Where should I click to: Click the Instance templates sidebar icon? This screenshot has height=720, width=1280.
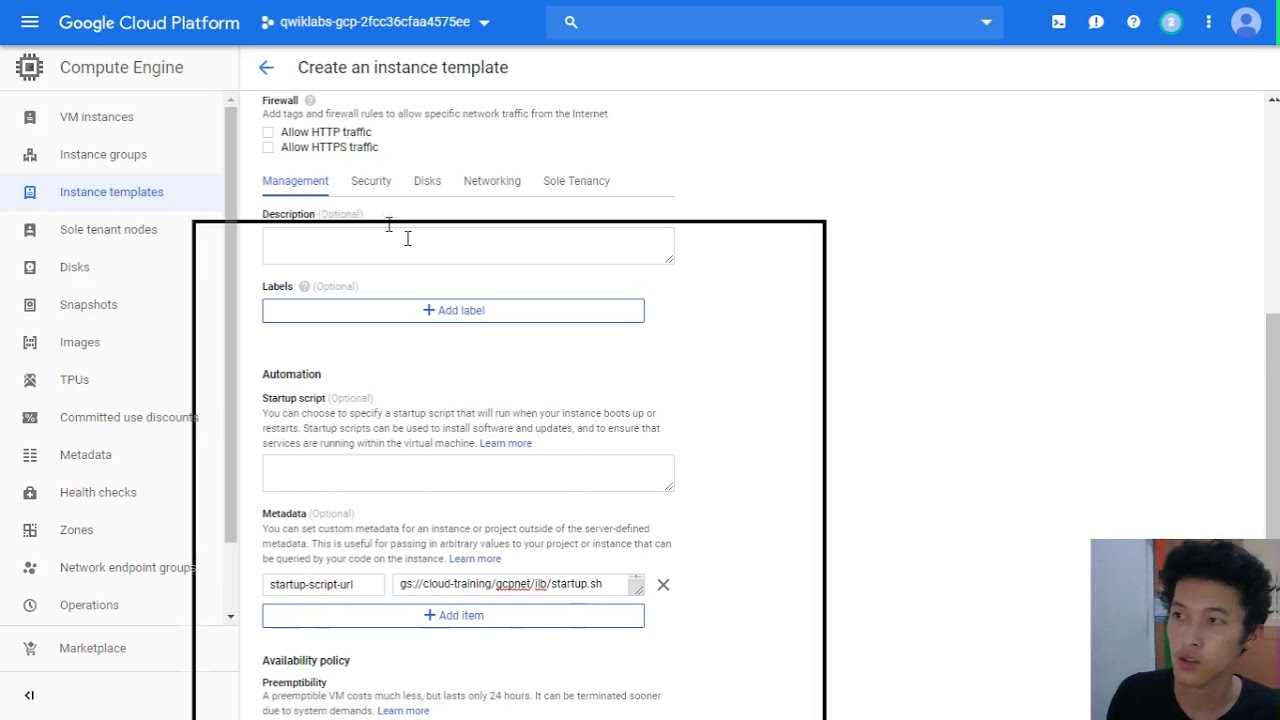(30, 192)
